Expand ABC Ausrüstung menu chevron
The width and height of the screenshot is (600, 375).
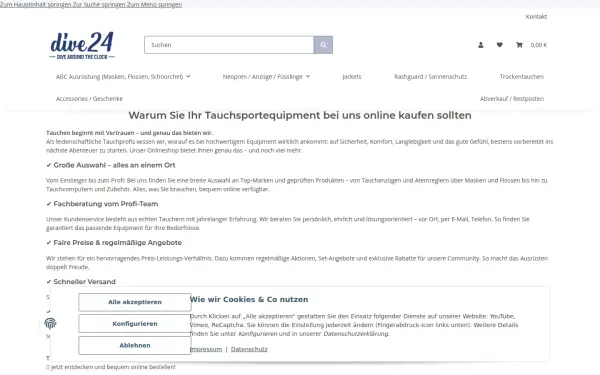click(x=188, y=77)
